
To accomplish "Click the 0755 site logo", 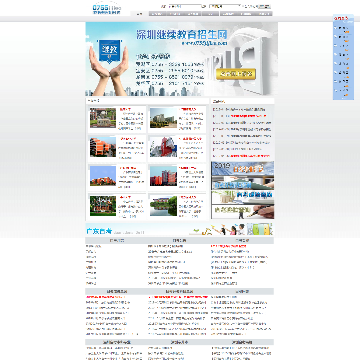I will [x=107, y=9].
